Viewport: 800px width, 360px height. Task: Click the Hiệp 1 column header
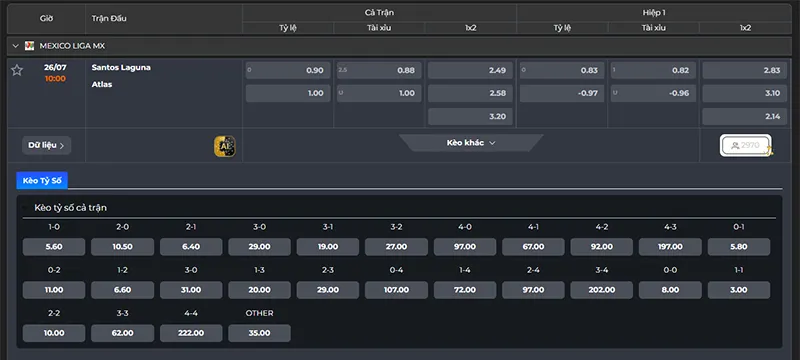654,13
